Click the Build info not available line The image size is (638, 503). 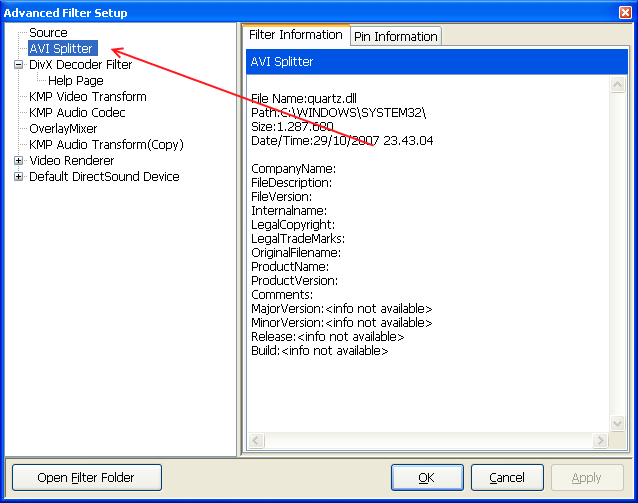[x=319, y=351]
